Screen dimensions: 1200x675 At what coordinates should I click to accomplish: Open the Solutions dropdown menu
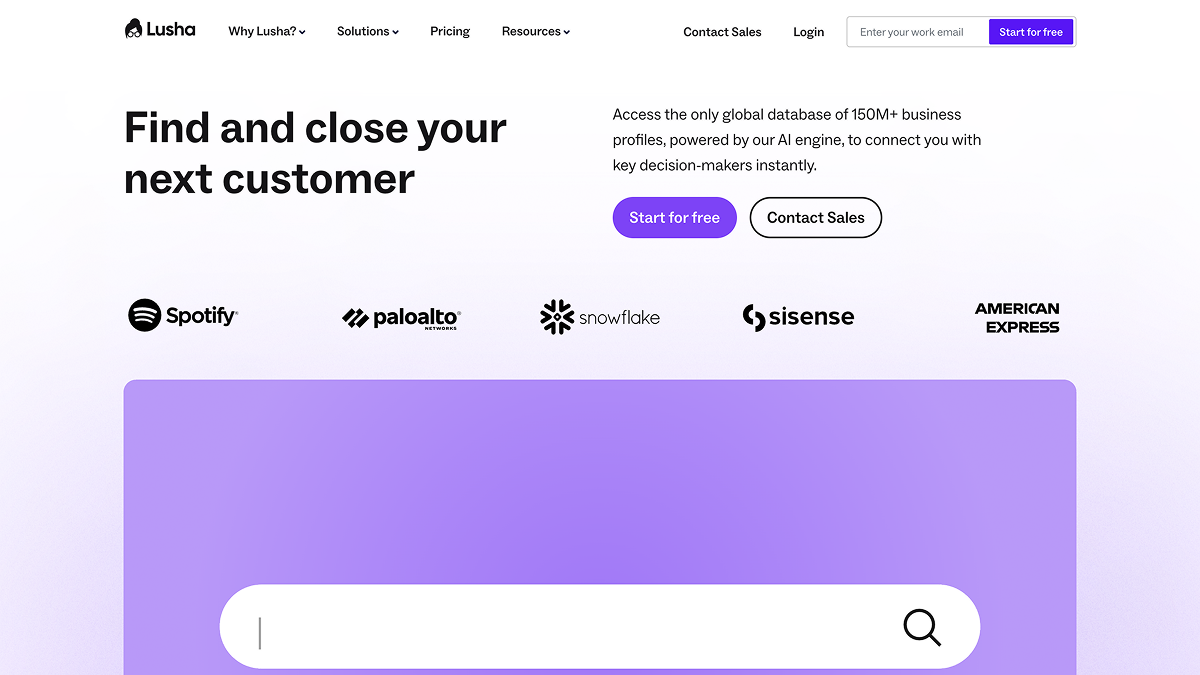368,32
